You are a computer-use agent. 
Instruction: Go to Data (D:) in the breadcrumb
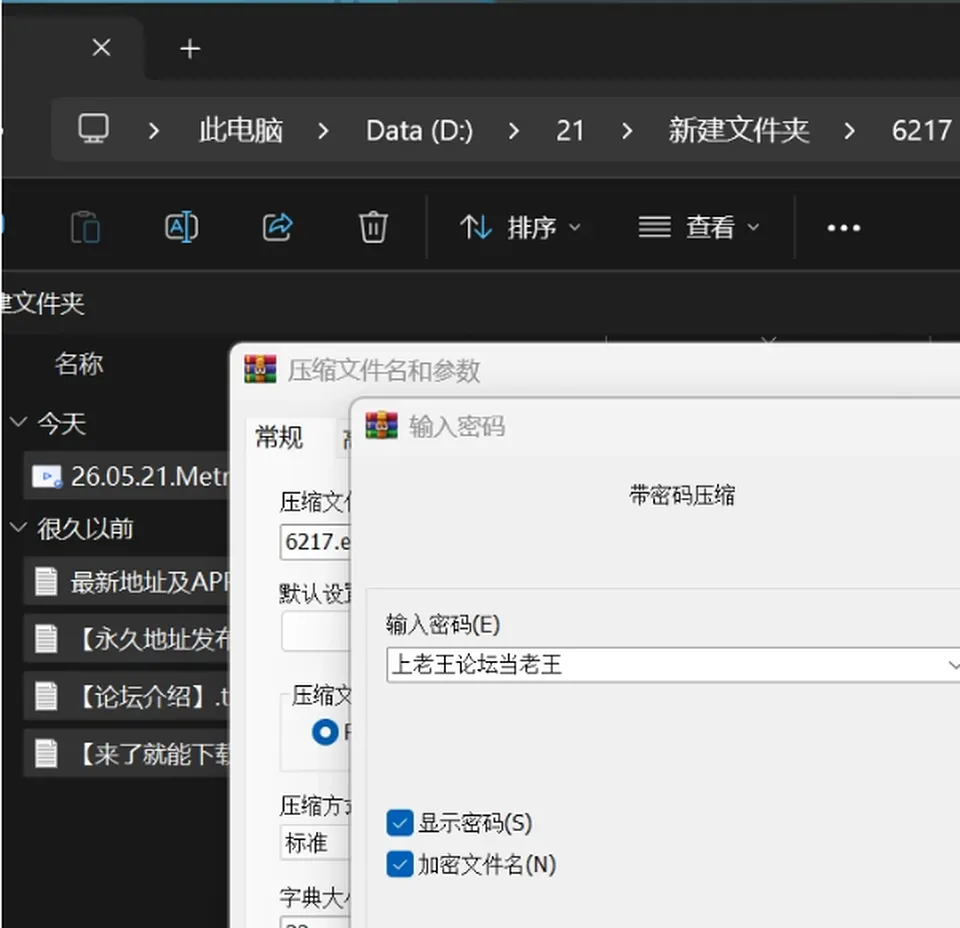419,130
